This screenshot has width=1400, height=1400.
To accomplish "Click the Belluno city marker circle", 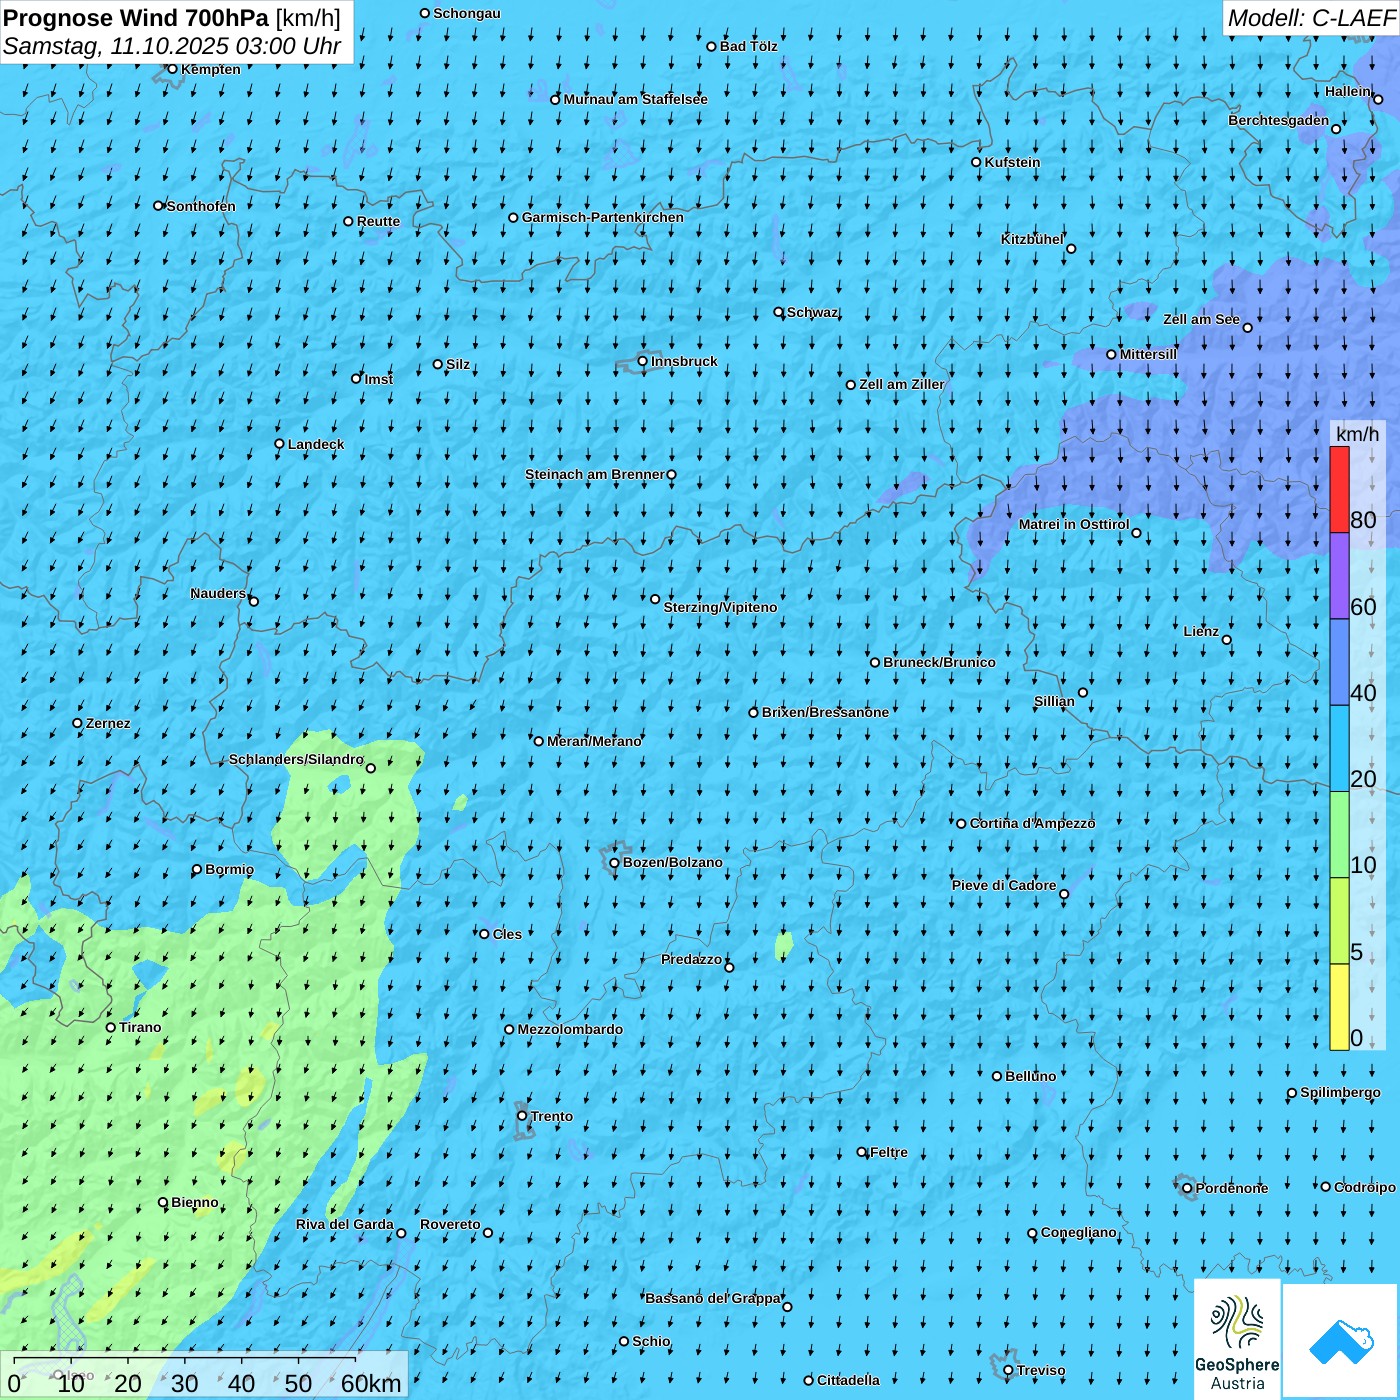I will (x=997, y=1076).
